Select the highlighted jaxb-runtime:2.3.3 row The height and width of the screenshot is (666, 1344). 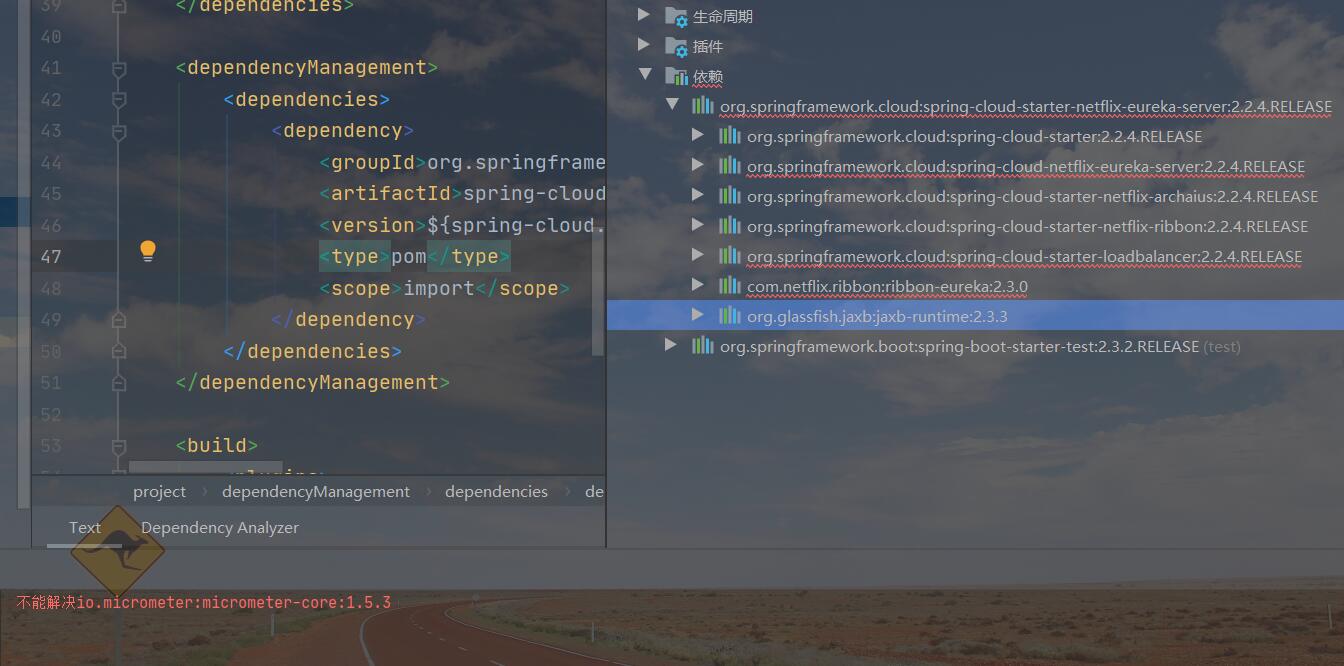coord(900,315)
